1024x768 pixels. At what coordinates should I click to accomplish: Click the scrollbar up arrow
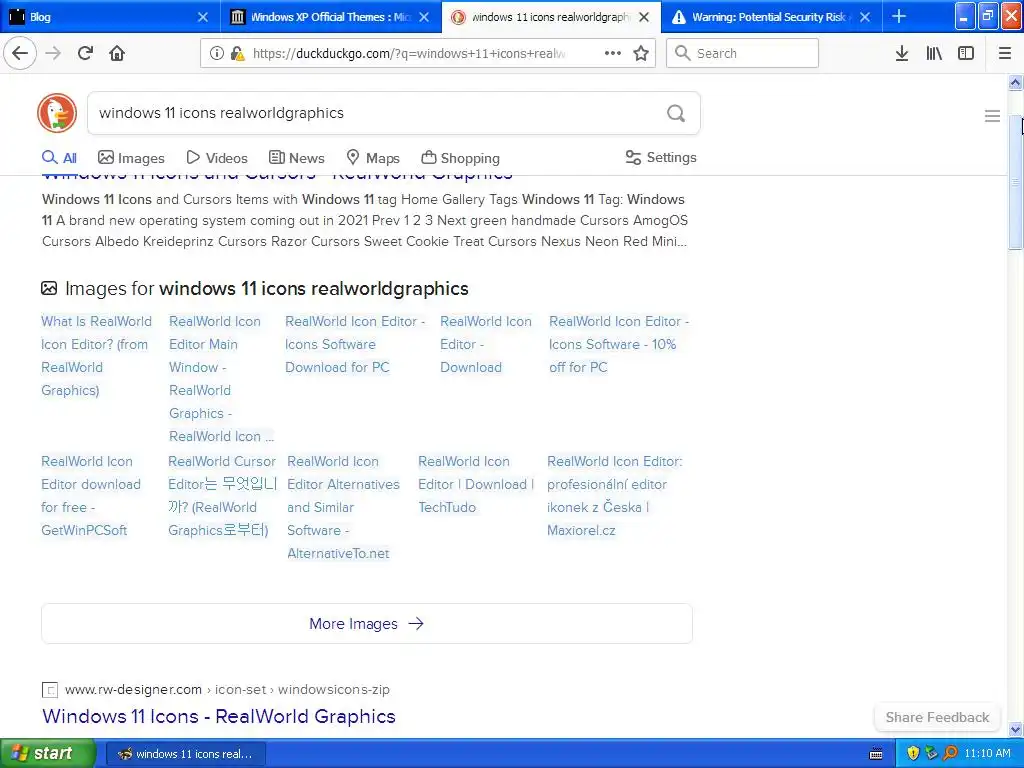tap(1015, 82)
